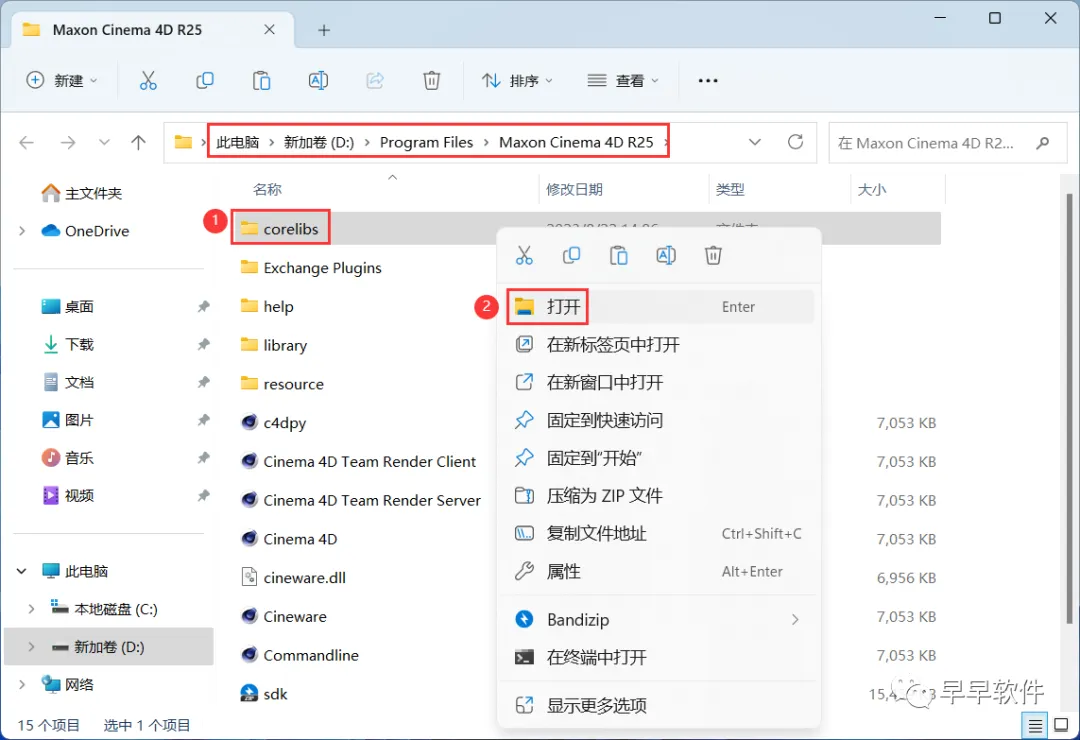Go forward with the right arrow

click(68, 143)
